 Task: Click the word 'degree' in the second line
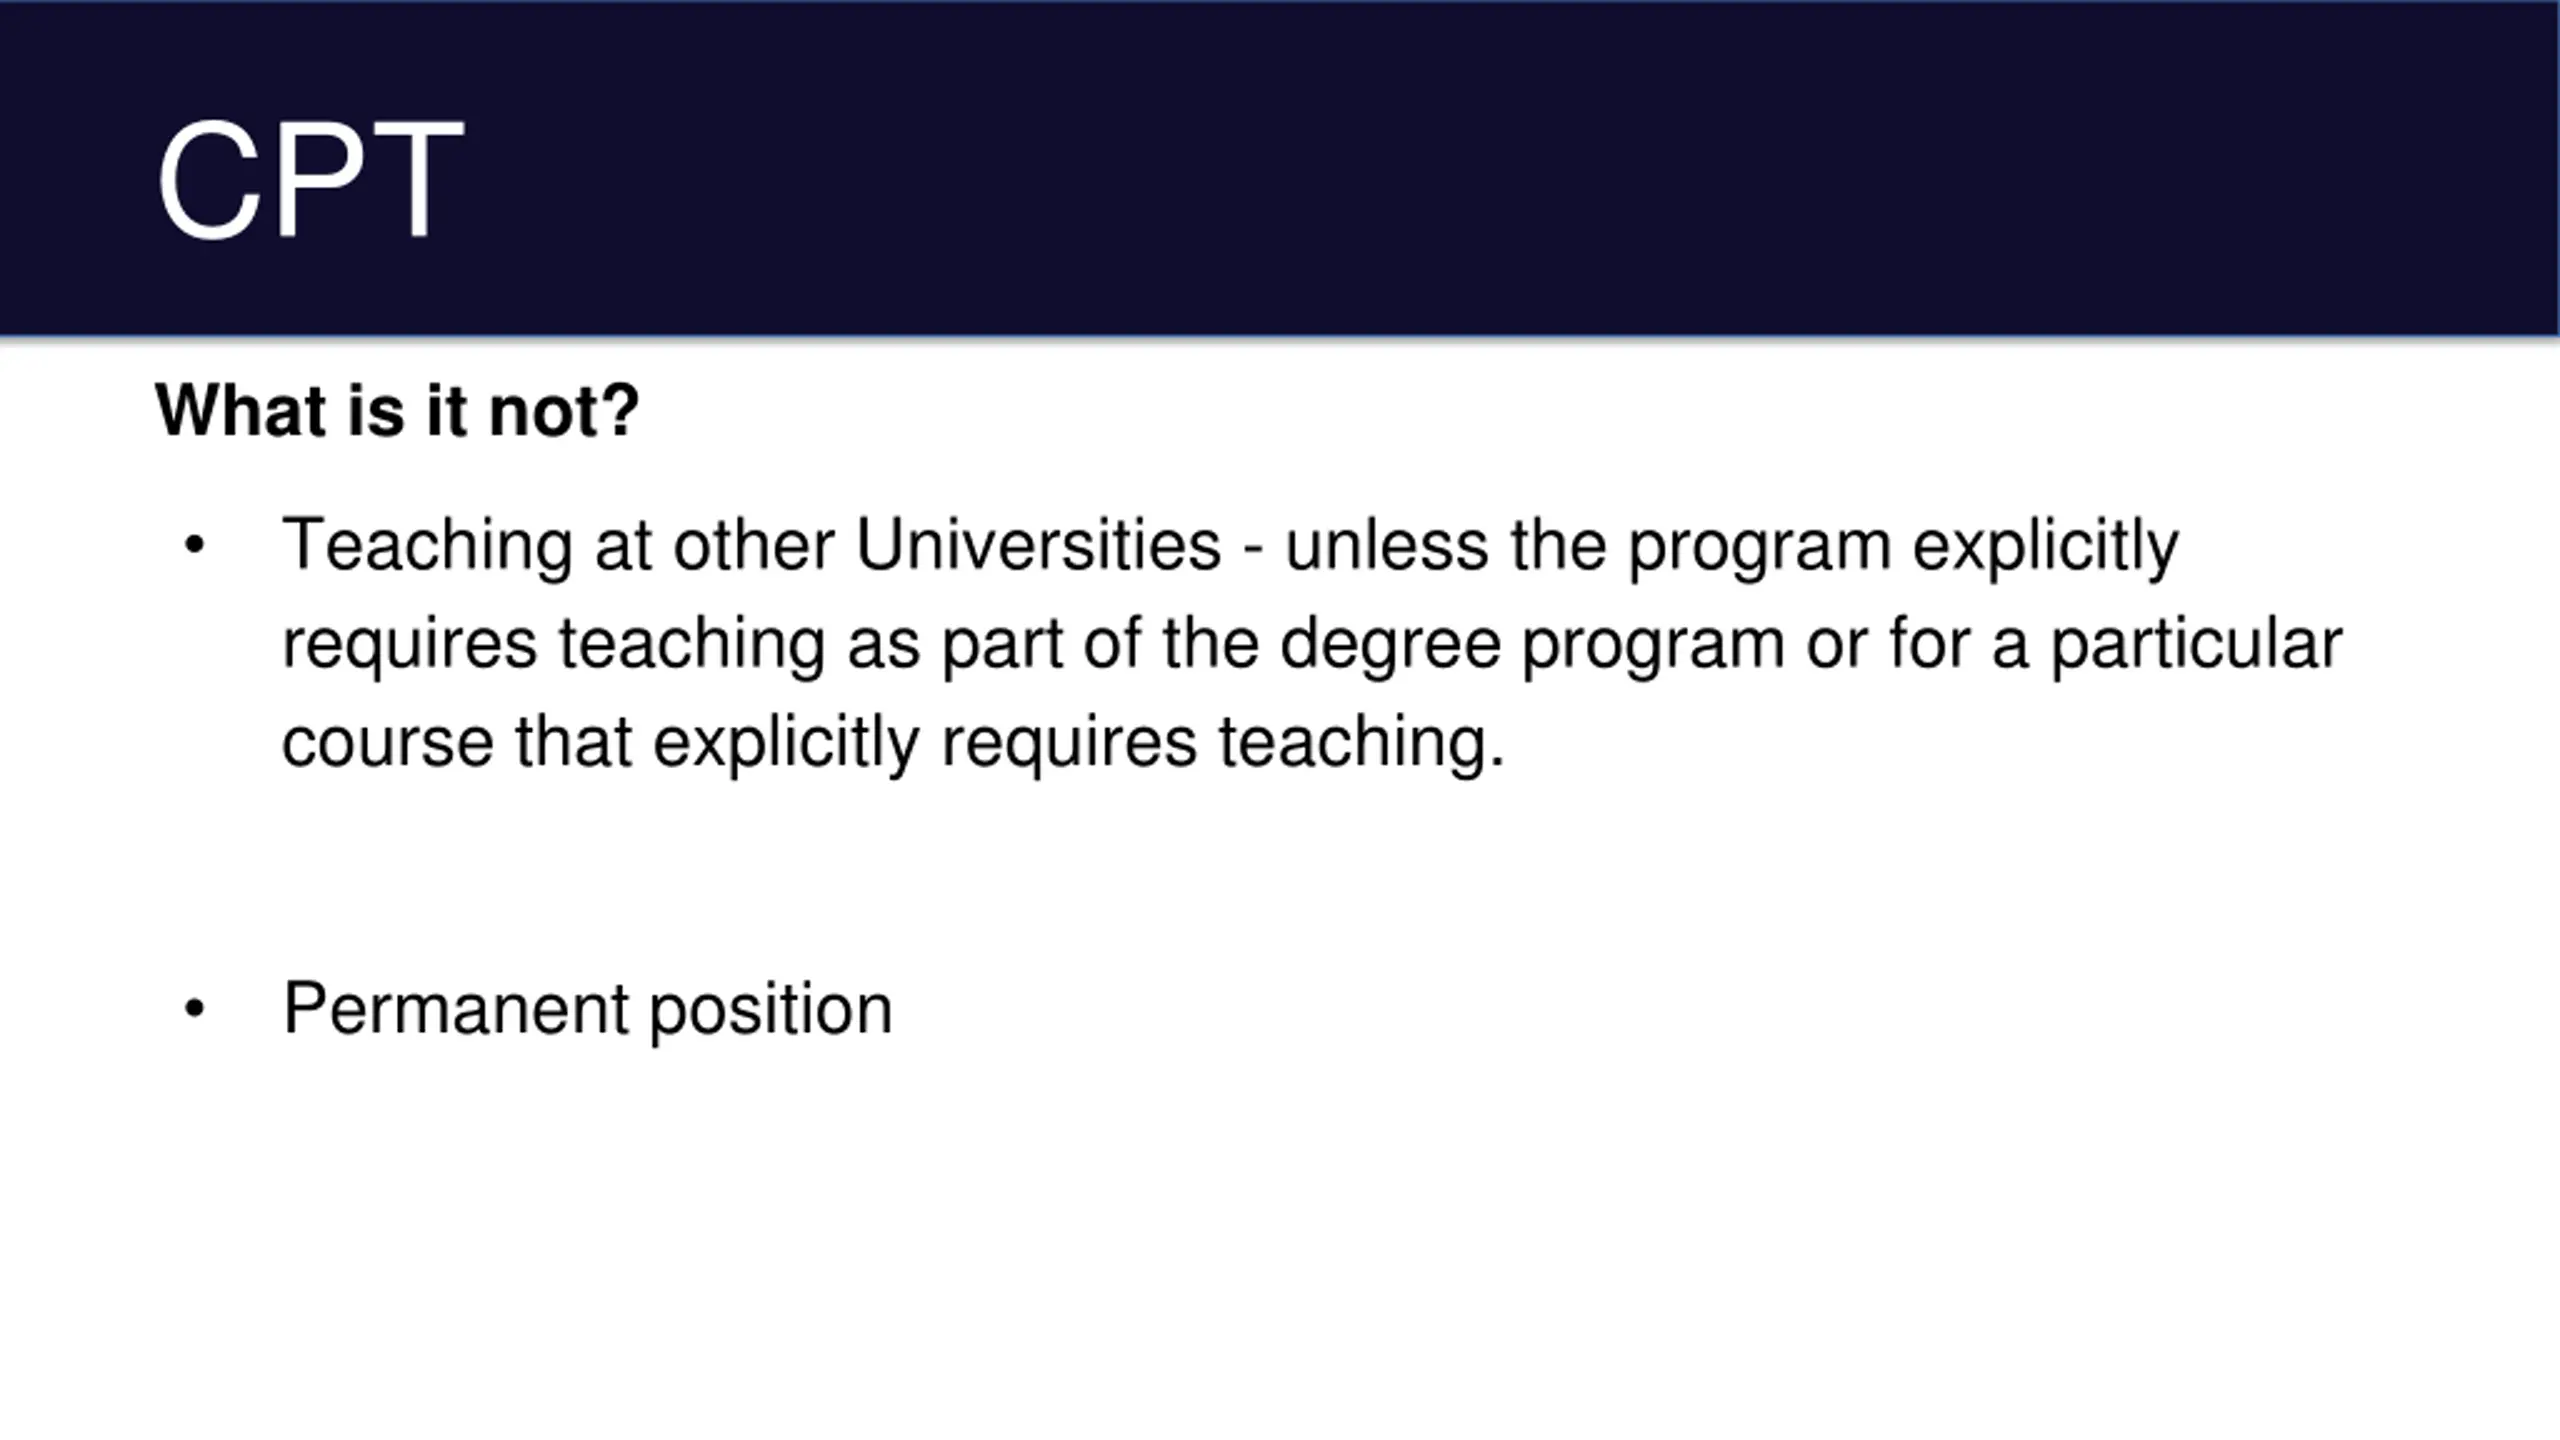(1390, 644)
